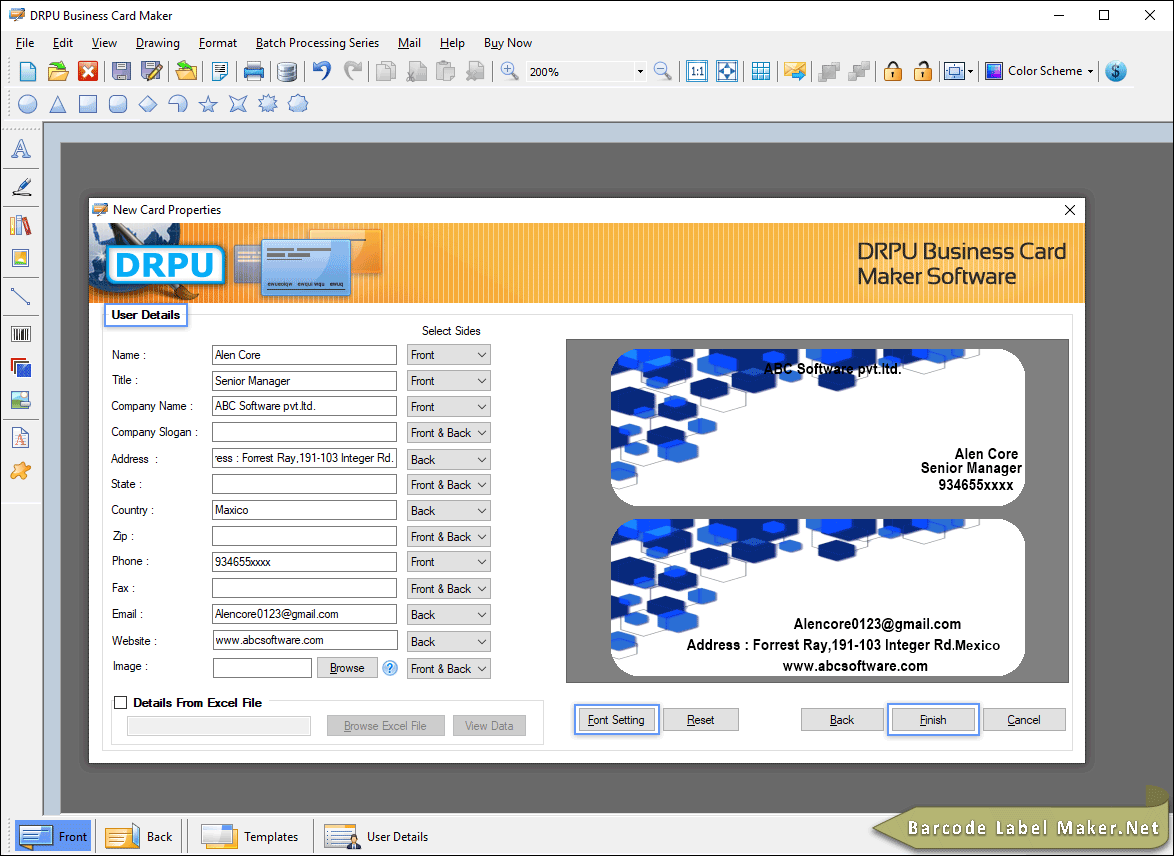This screenshot has height=856, width=1174.
Task: Open Select Sides dropdown for Company Name
Action: coord(448,407)
